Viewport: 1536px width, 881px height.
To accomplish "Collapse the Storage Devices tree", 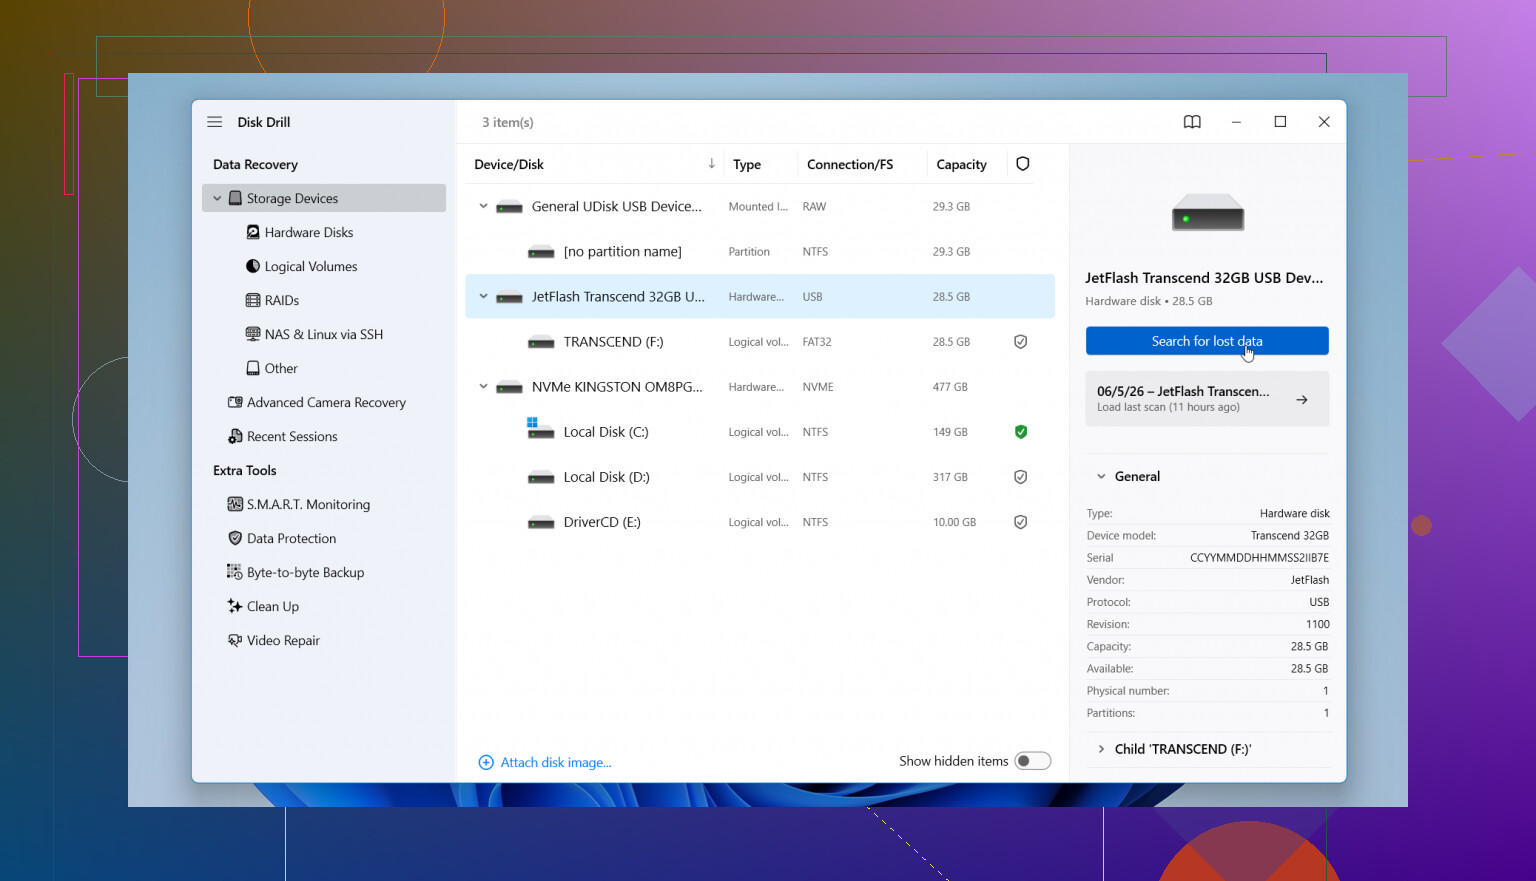I will coord(217,198).
